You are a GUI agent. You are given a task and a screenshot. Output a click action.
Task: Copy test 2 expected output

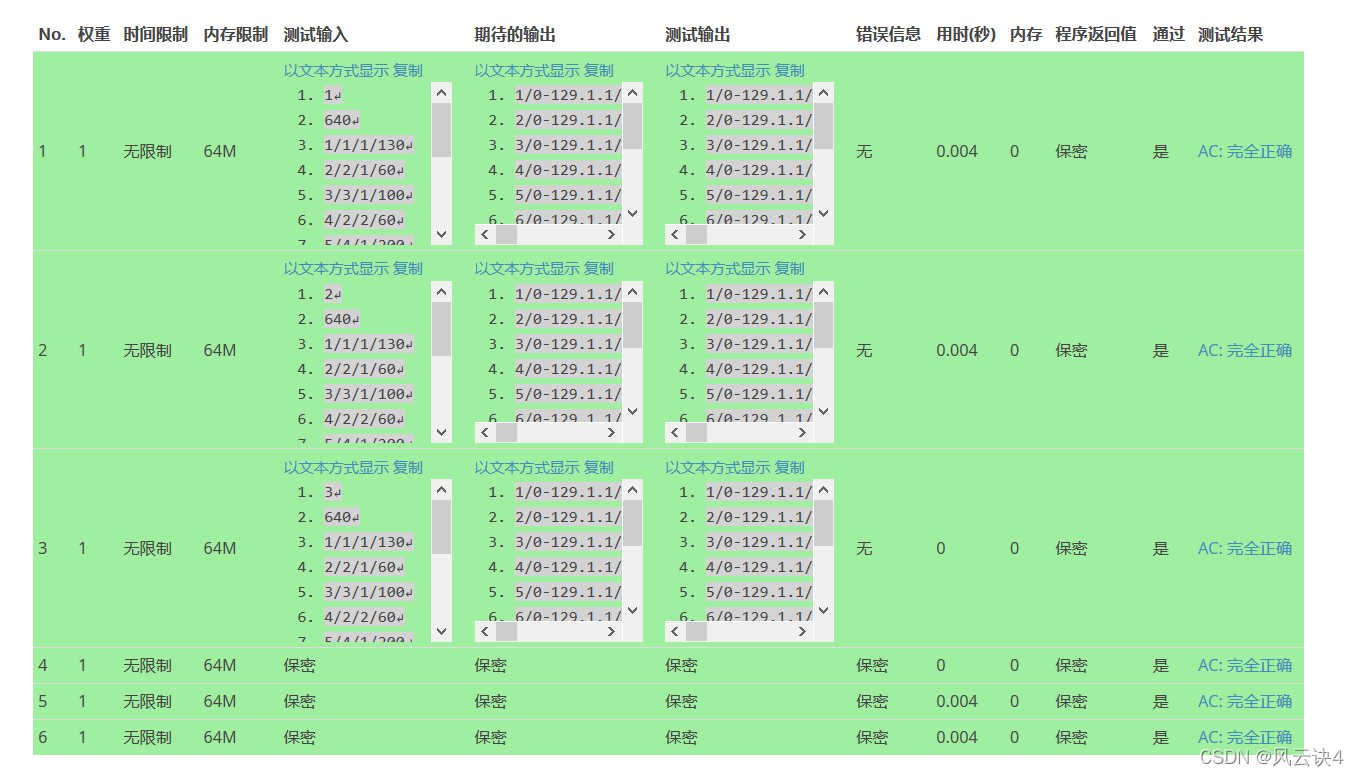pyautogui.click(x=599, y=268)
